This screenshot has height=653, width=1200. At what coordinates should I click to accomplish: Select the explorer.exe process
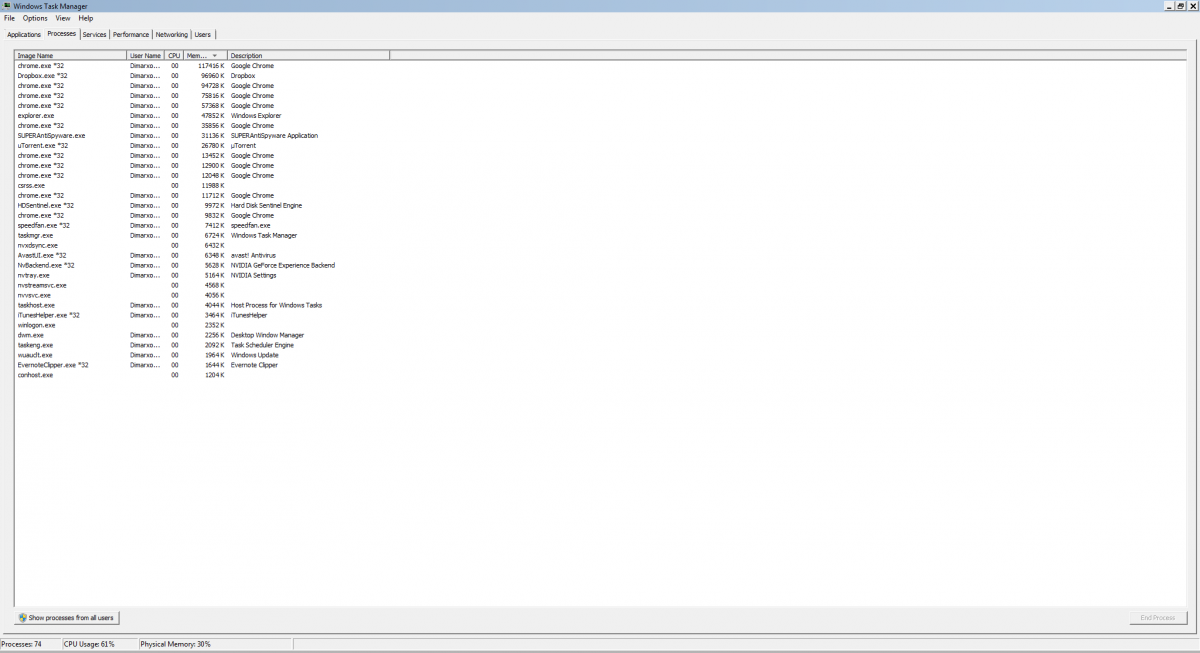pos(202,116)
